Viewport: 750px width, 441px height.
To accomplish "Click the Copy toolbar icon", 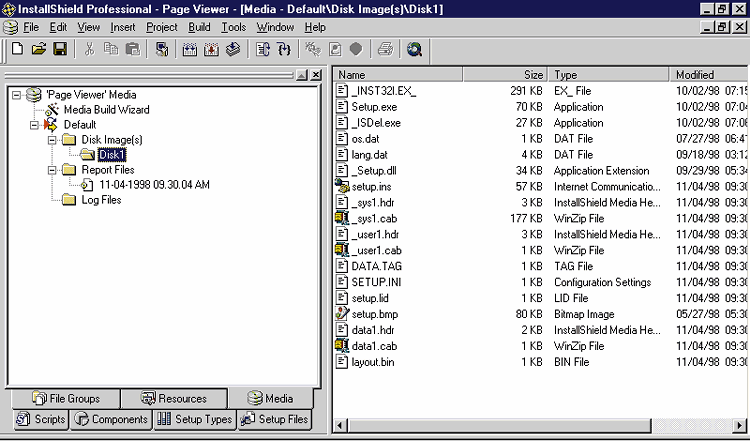I will point(111,49).
